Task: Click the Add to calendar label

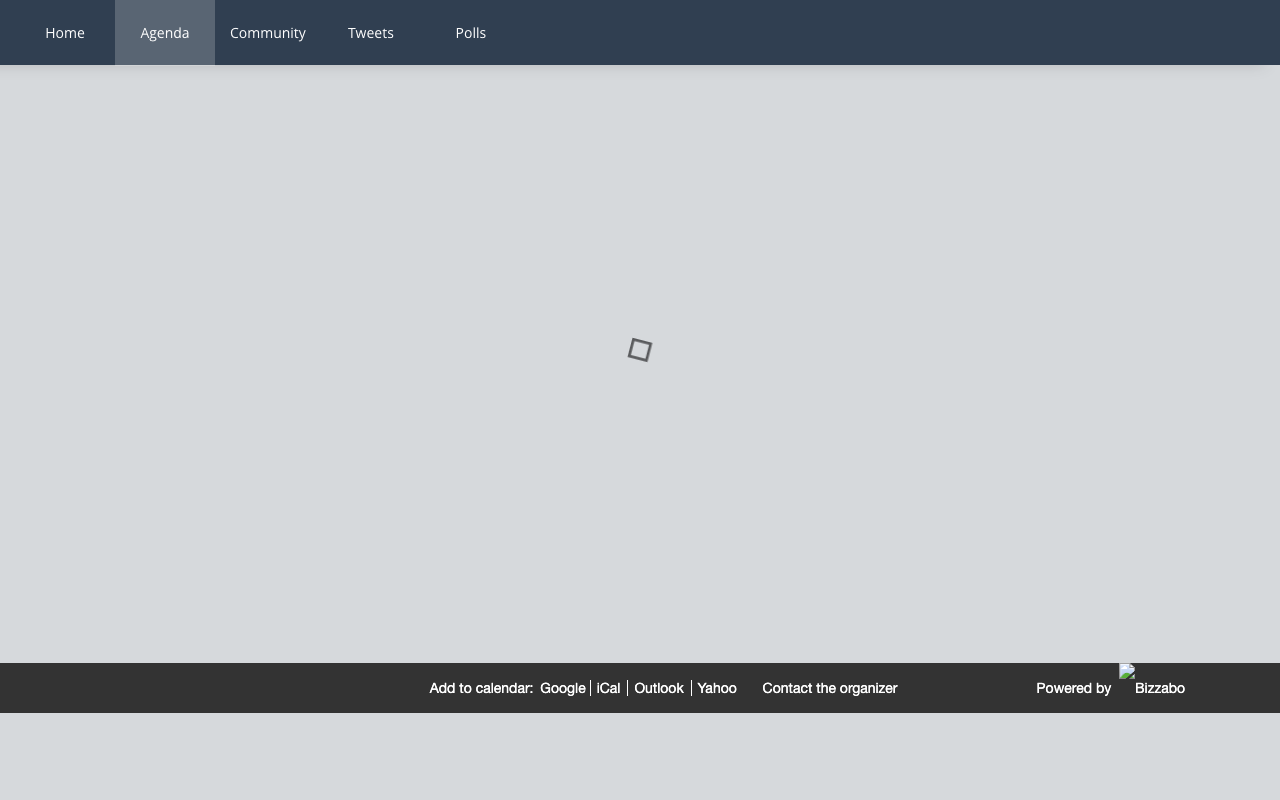Action: (x=481, y=688)
